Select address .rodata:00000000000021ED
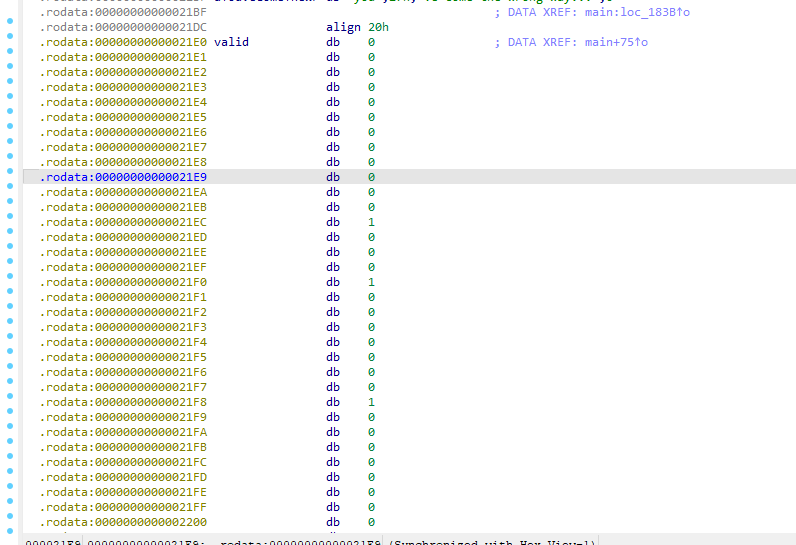796x545 pixels. coord(123,237)
